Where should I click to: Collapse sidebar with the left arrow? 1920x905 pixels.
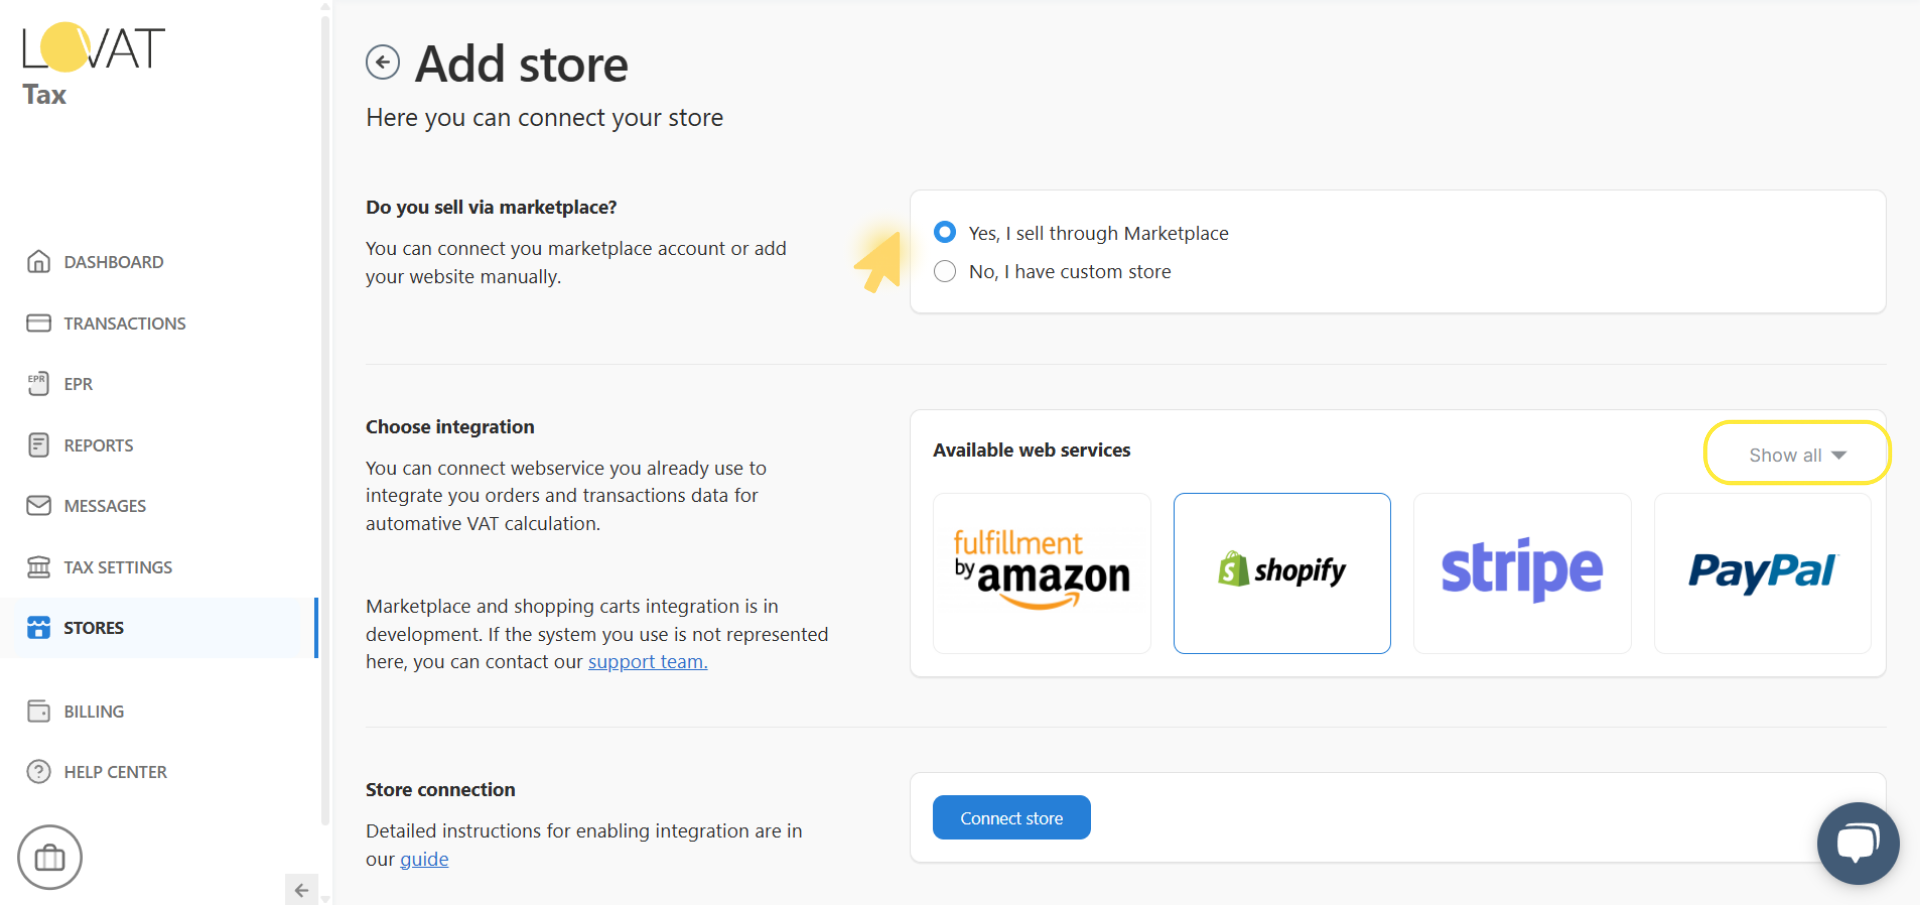pos(301,890)
